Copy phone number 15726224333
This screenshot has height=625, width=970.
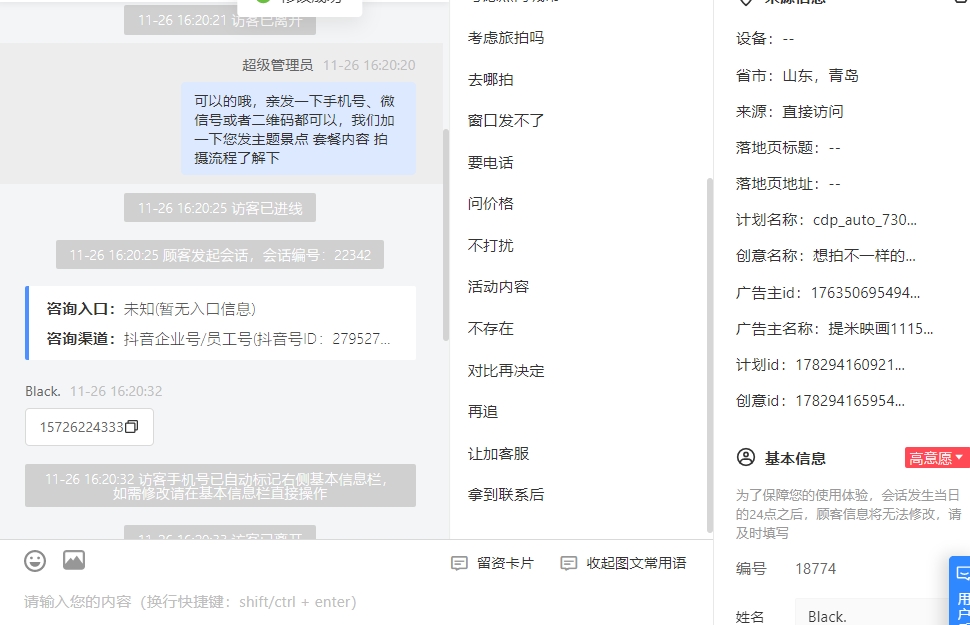coord(132,427)
